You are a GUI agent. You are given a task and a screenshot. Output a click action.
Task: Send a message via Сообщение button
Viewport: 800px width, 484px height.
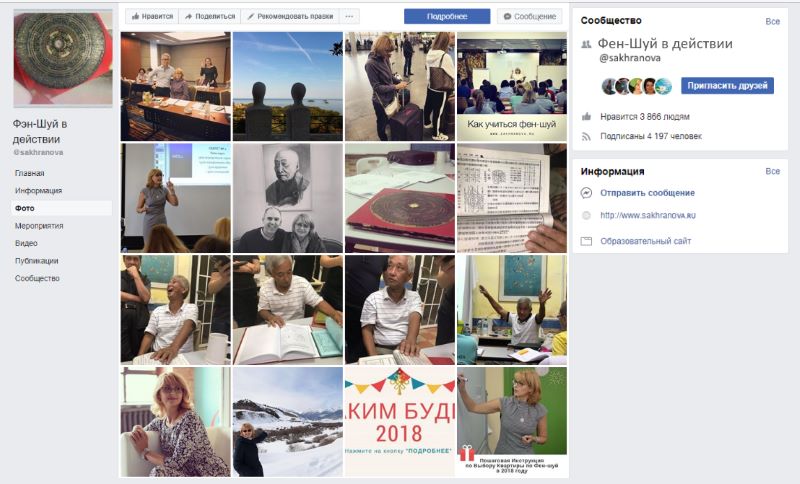530,16
